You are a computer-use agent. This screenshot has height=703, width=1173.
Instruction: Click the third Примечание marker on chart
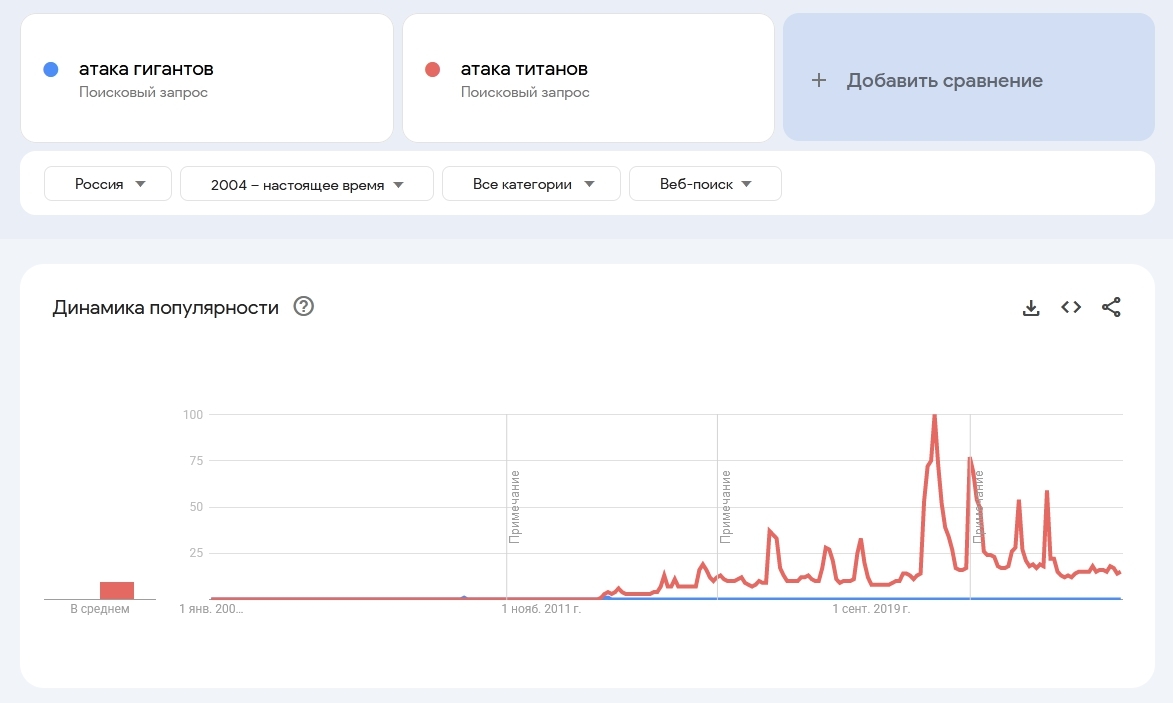978,506
